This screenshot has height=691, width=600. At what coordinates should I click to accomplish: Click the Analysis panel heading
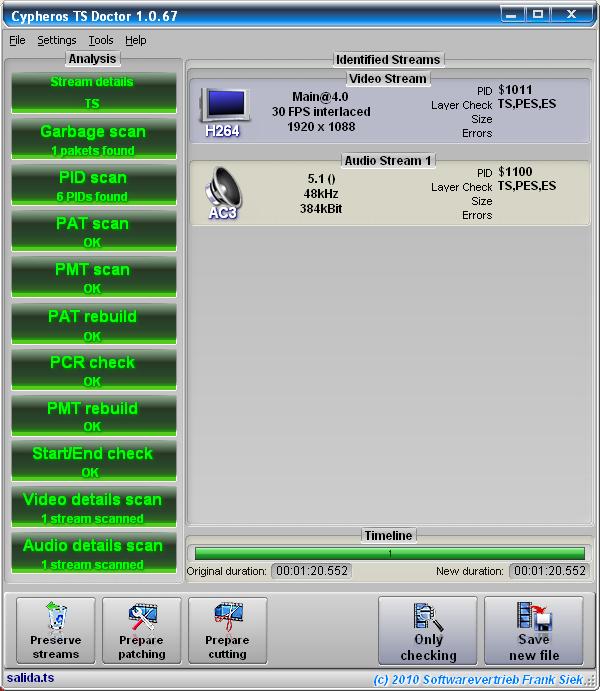[x=93, y=59]
